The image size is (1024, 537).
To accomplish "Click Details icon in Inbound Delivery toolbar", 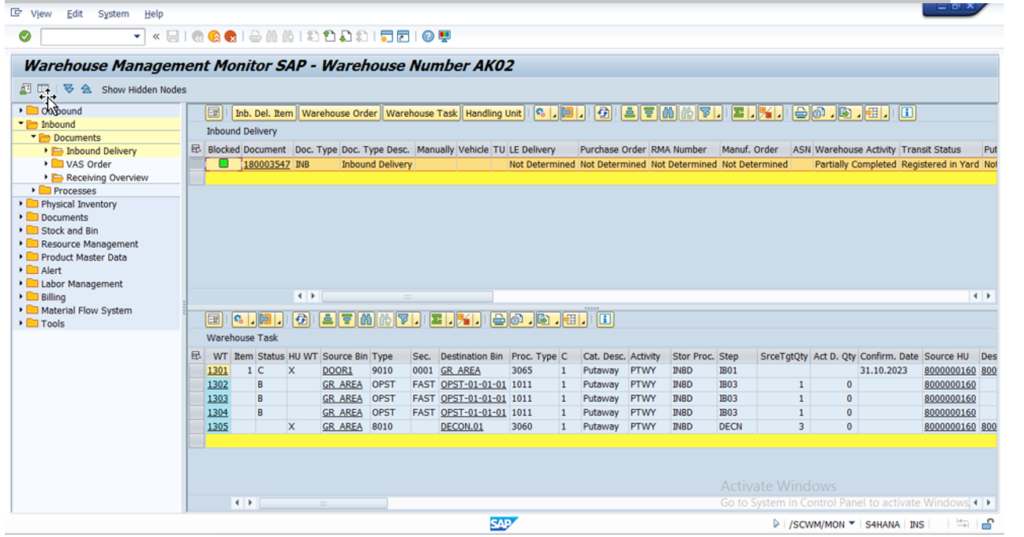I will click(x=214, y=113).
